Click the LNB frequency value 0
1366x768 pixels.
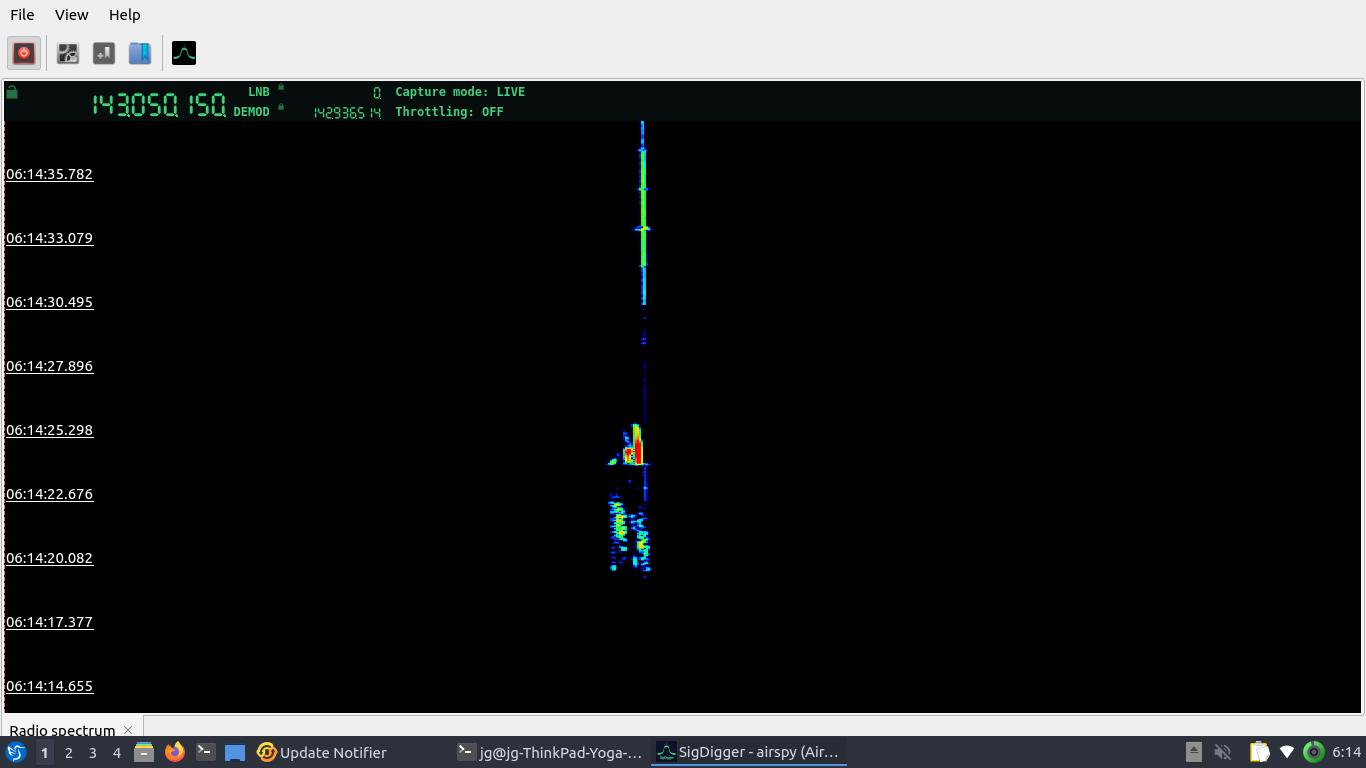point(377,92)
